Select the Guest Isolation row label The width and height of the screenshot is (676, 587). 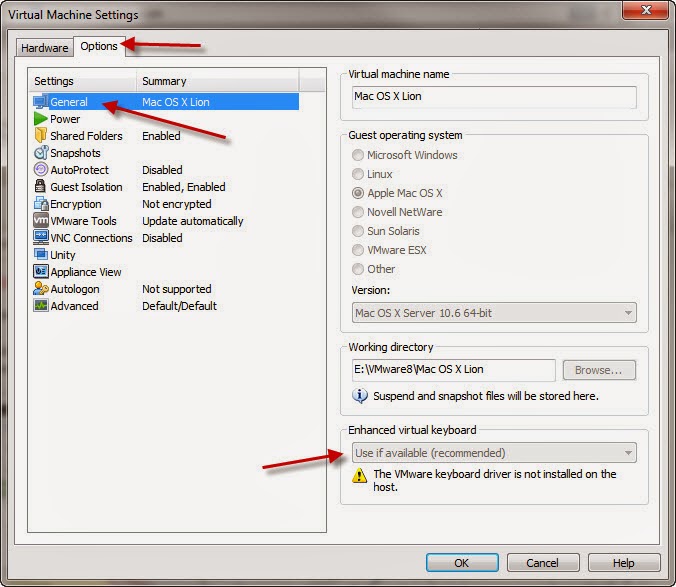pos(86,187)
